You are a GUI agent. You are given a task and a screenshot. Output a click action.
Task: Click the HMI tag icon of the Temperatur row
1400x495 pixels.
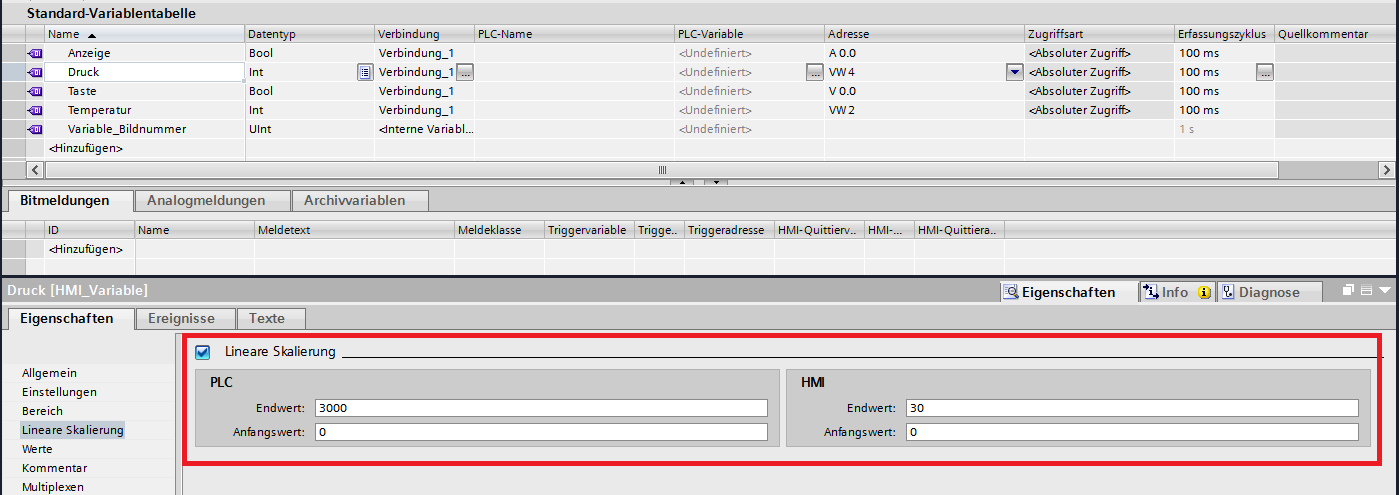pos(35,110)
